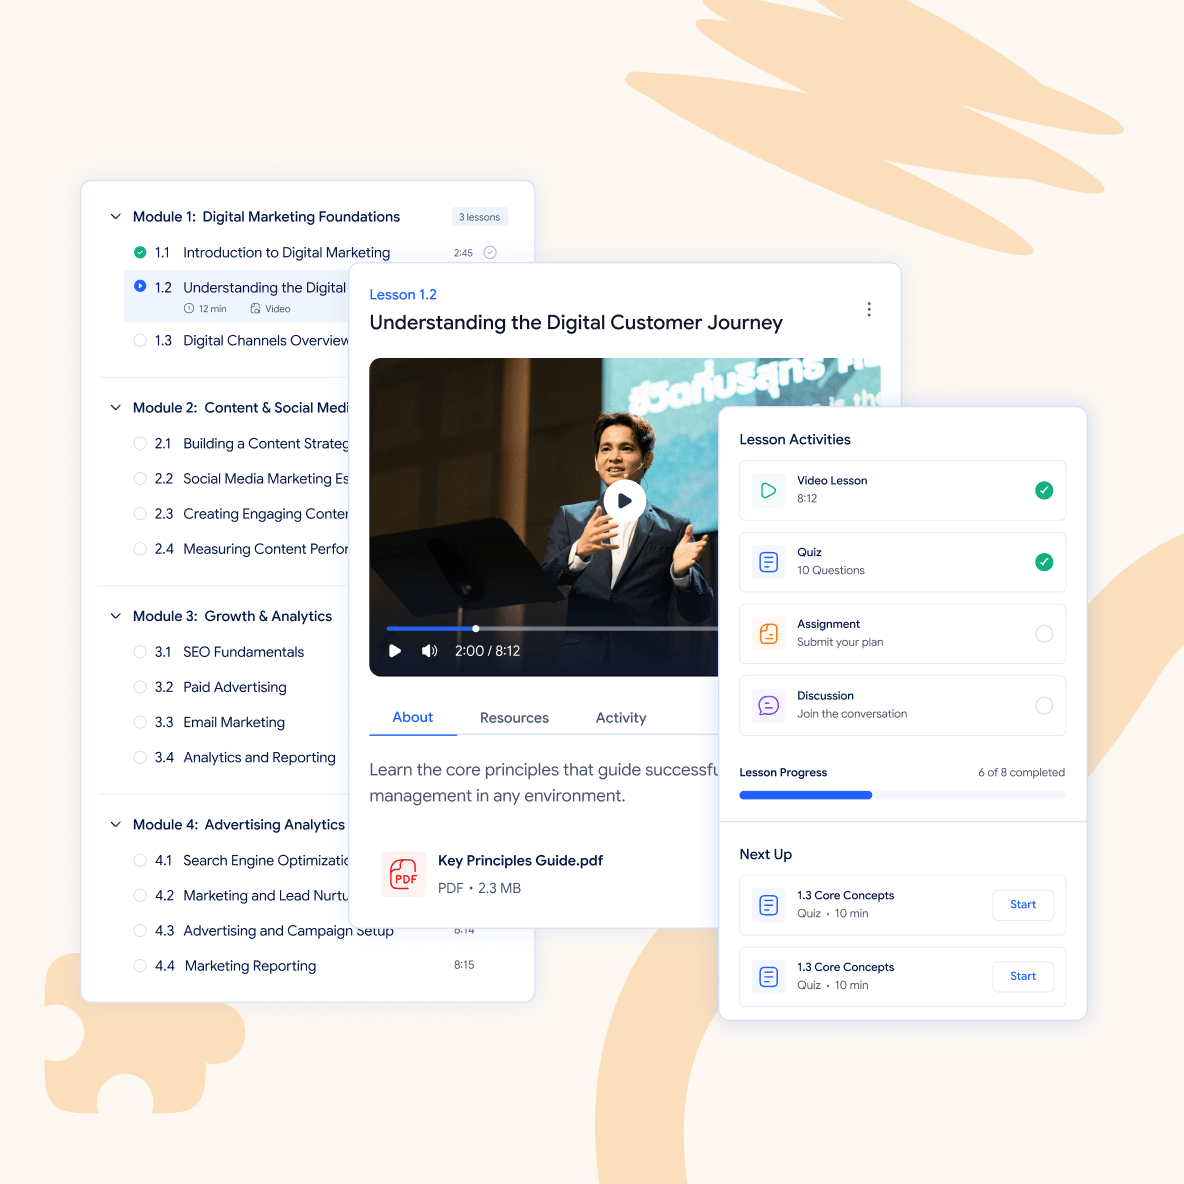Click the Lesson 1.2 breadcrumb link
The image size is (1184, 1184).
coord(402,294)
